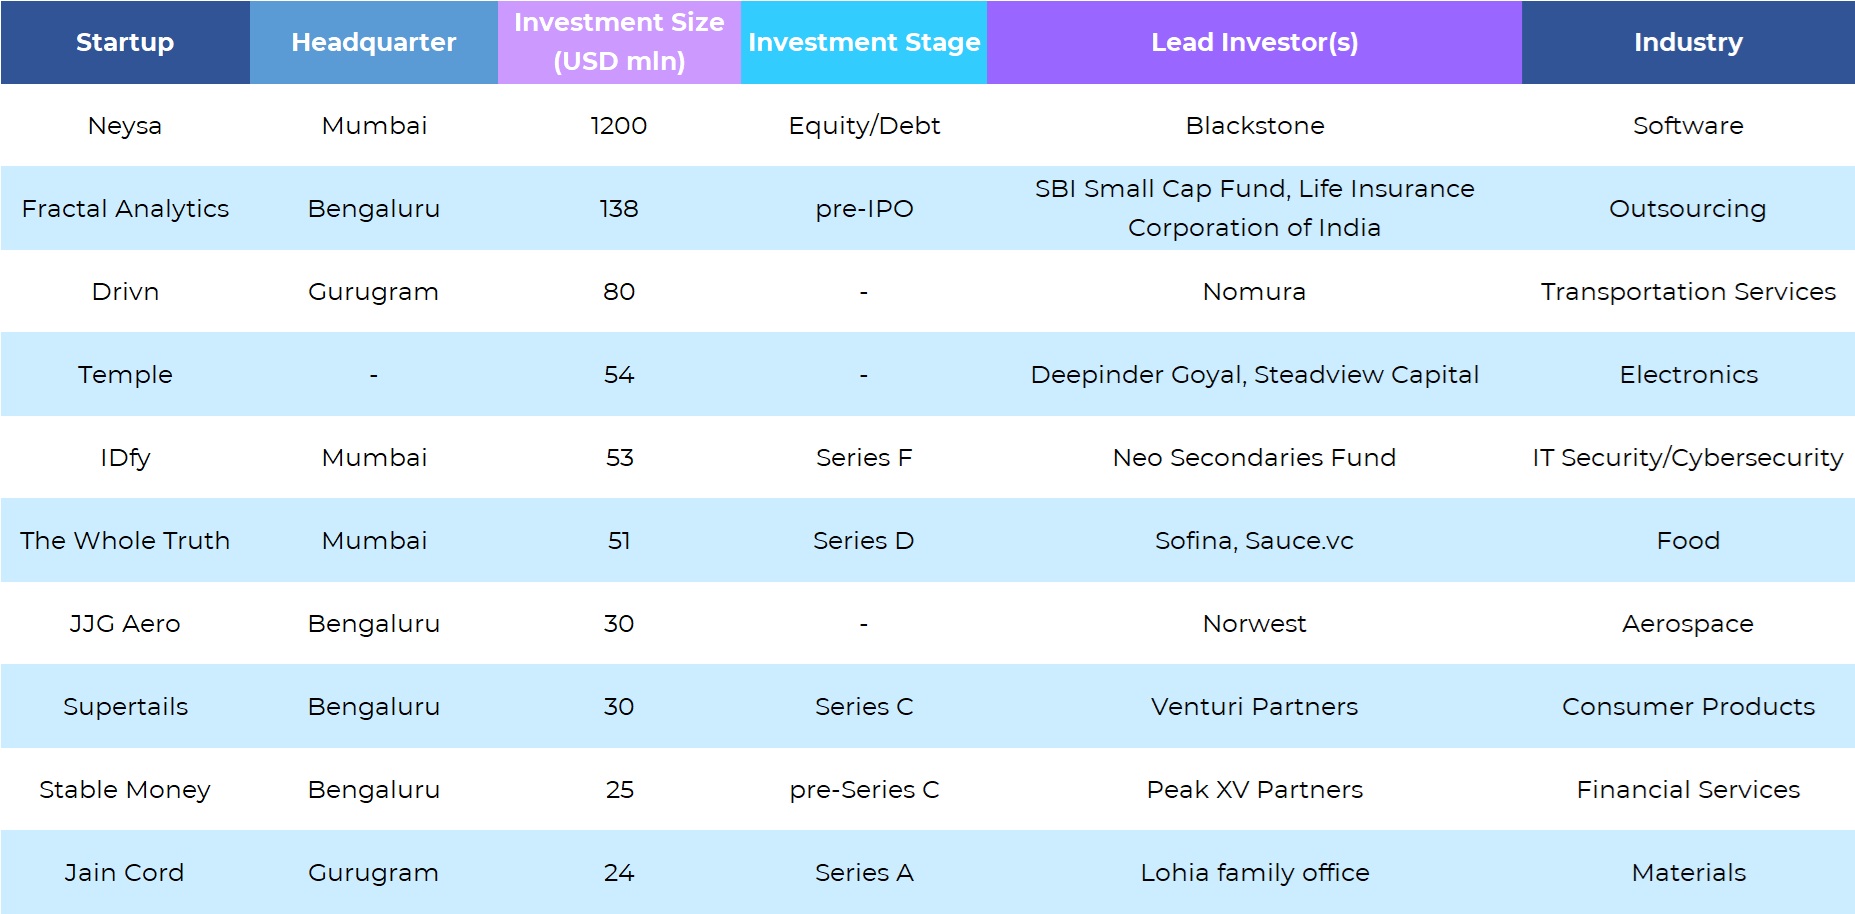This screenshot has height=914, width=1855.
Task: Select The Whole Truth cell
Action: tap(125, 540)
